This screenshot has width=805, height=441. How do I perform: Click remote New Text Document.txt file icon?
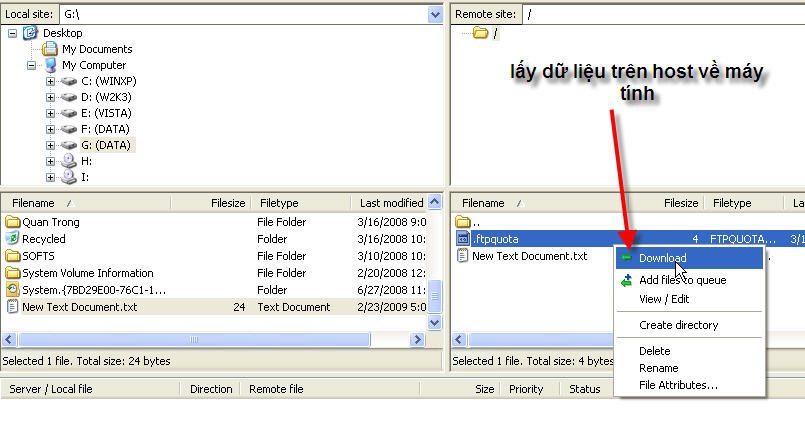tap(463, 256)
